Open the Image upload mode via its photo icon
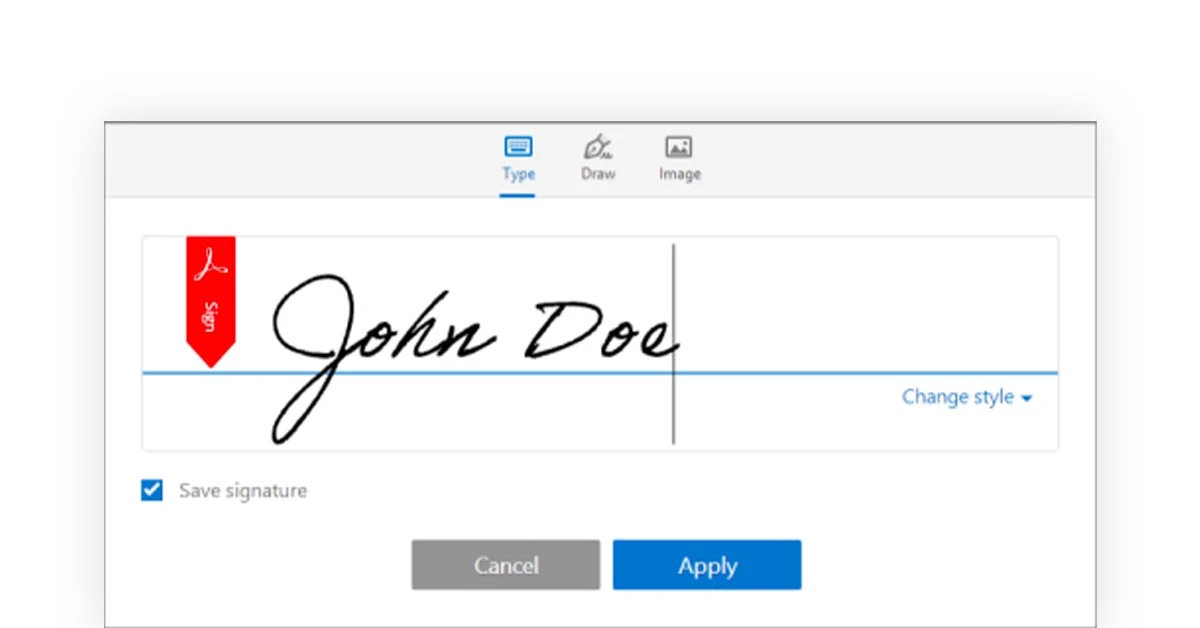The width and height of the screenshot is (1200, 628). tap(679, 146)
